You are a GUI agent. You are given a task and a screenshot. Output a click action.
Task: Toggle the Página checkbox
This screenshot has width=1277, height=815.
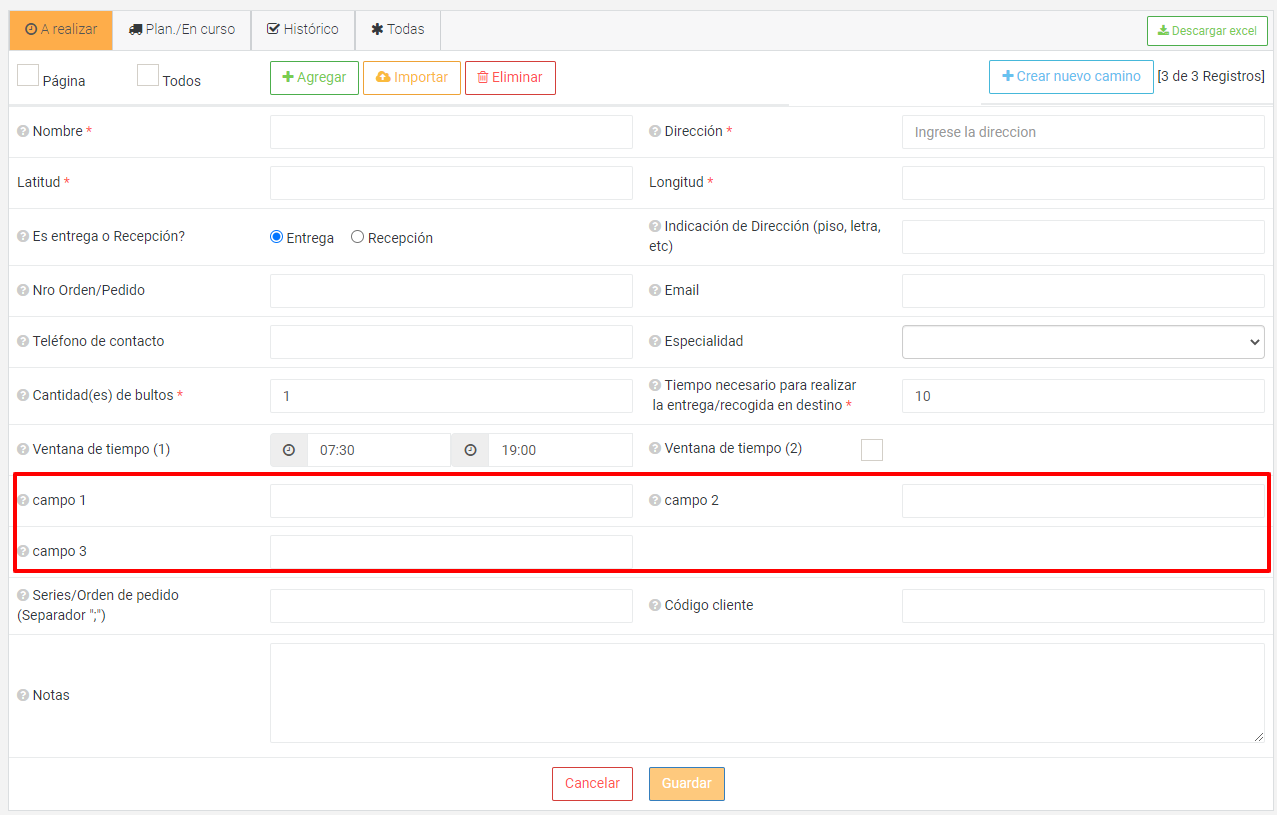click(28, 76)
